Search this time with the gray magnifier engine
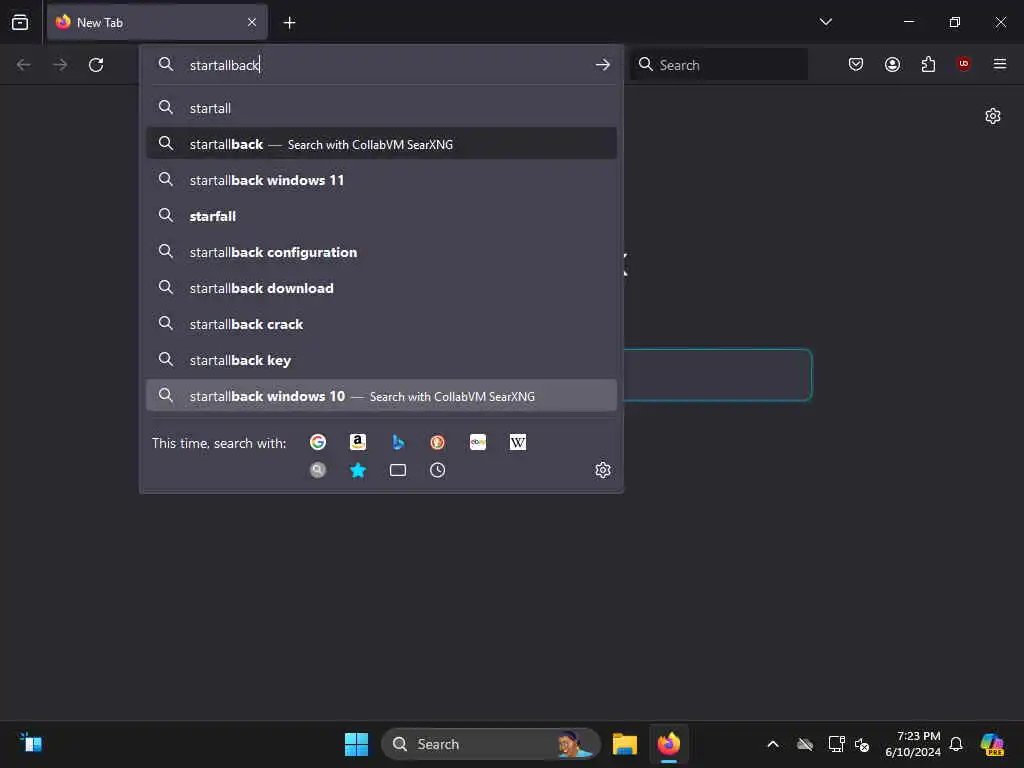This screenshot has height=768, width=1024. [x=318, y=470]
